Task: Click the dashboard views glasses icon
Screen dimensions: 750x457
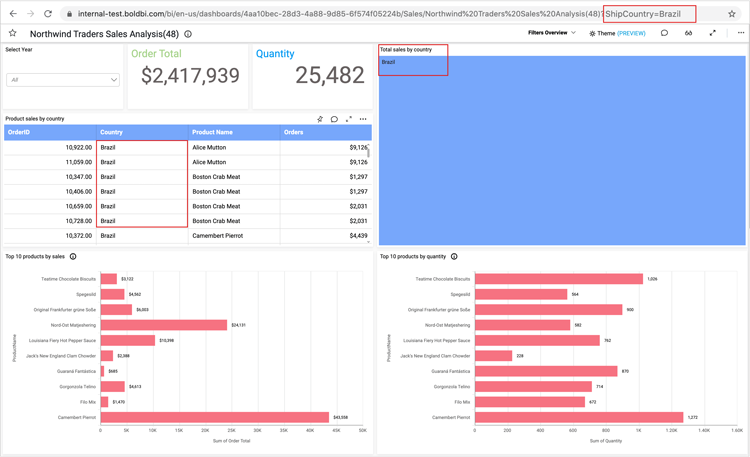Action: pyautogui.click(x=688, y=33)
